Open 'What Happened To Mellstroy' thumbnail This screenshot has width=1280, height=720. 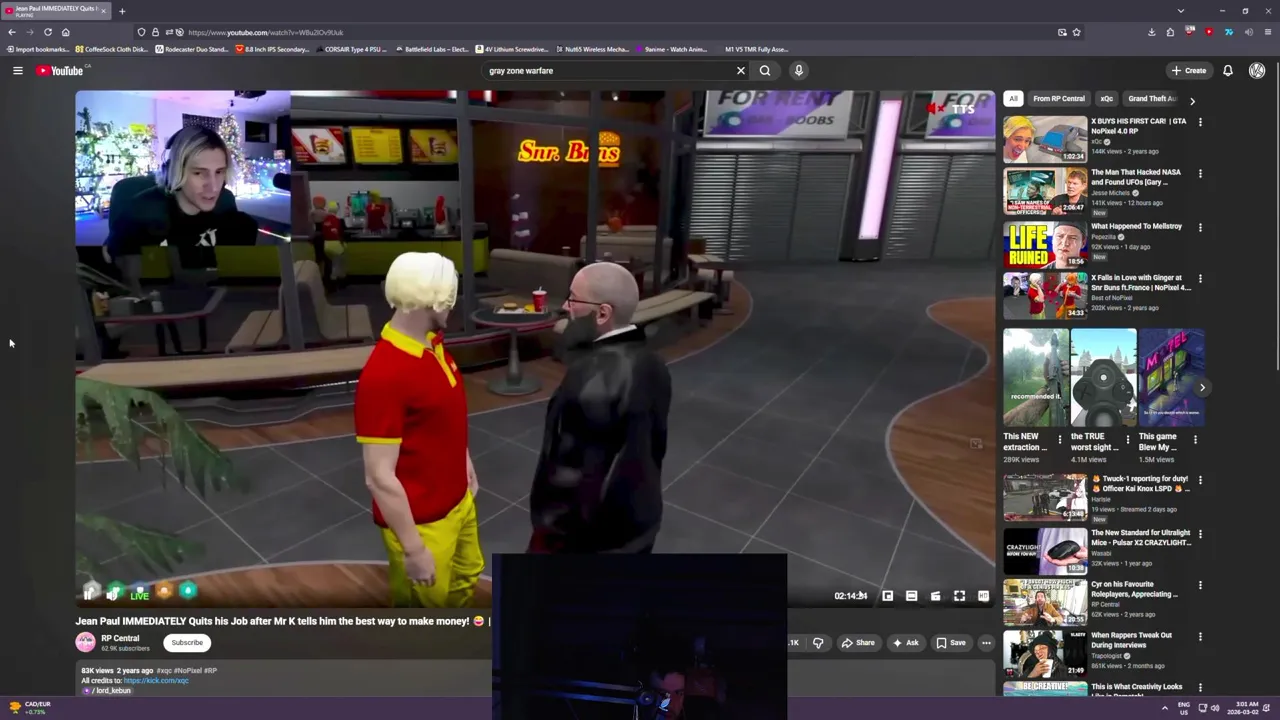tap(1045, 244)
